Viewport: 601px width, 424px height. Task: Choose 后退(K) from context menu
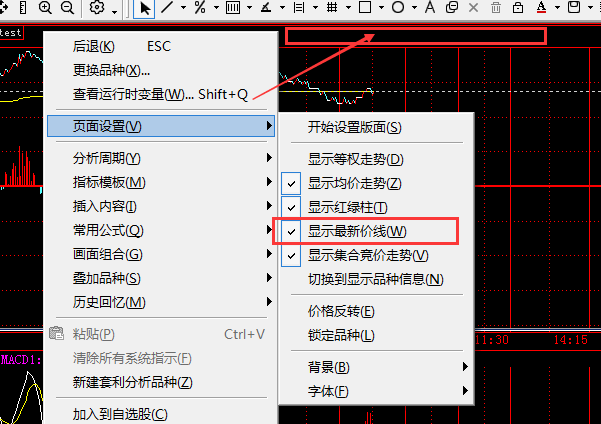pyautogui.click(x=161, y=46)
